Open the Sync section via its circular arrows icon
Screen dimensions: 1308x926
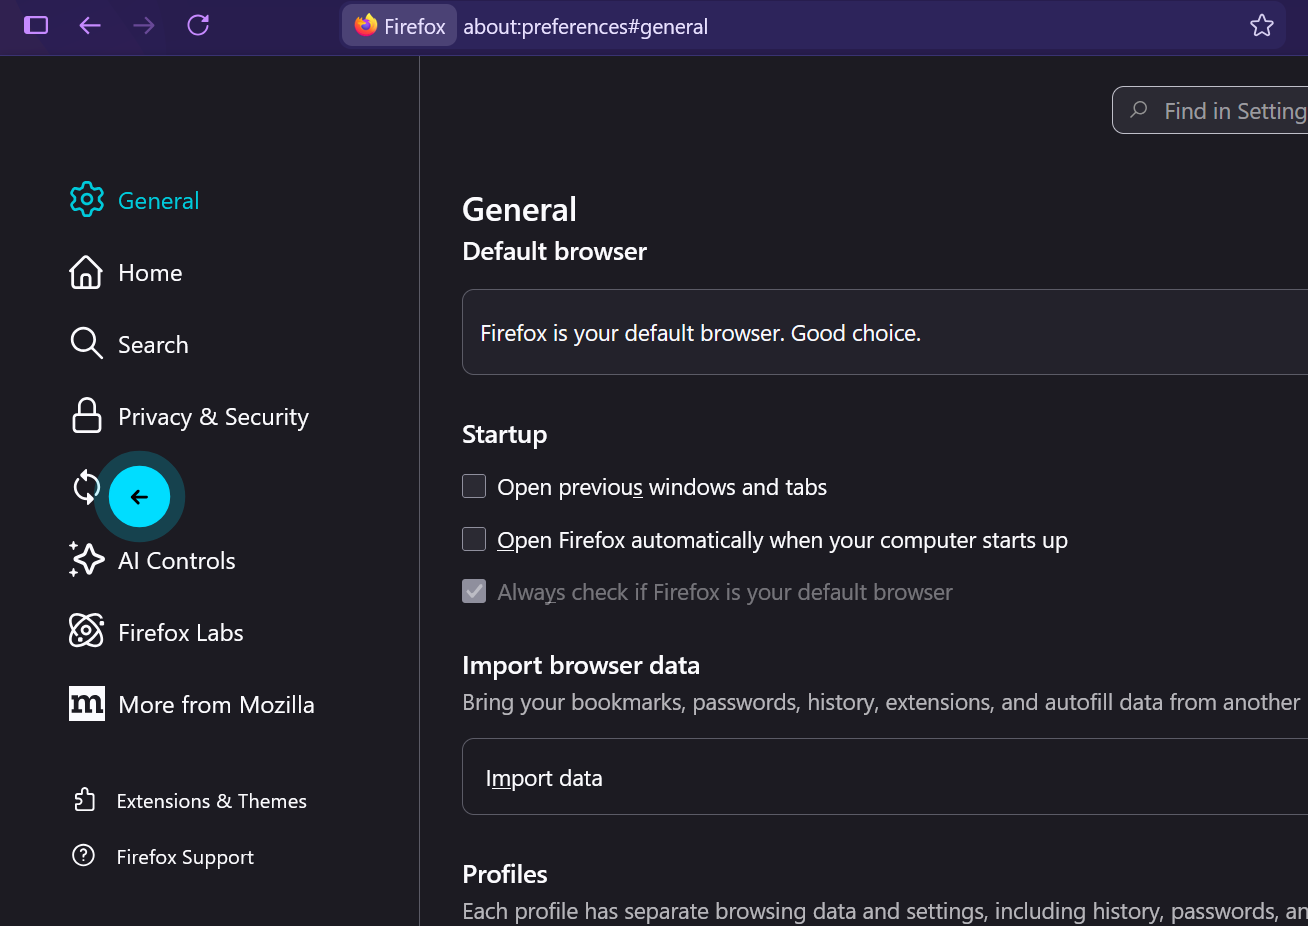[x=86, y=488]
